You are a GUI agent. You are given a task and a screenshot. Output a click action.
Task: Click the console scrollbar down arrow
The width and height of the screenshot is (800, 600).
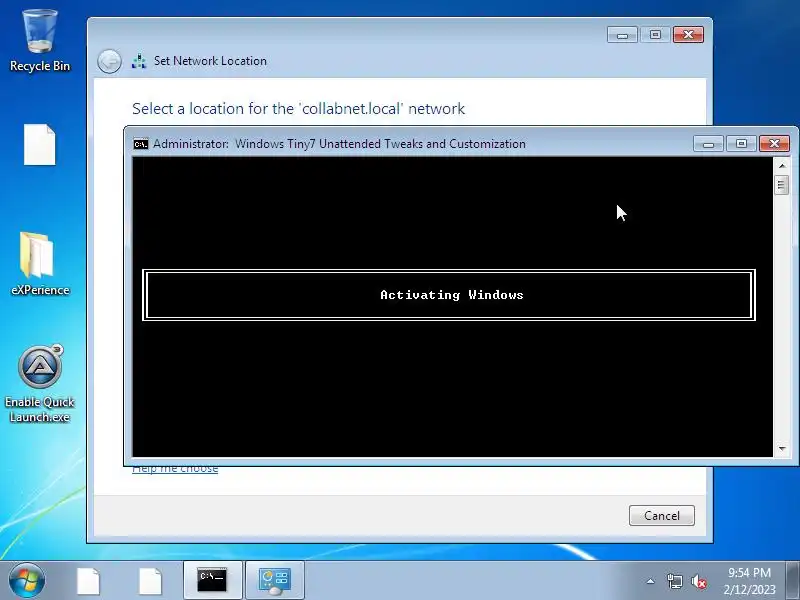pos(782,448)
